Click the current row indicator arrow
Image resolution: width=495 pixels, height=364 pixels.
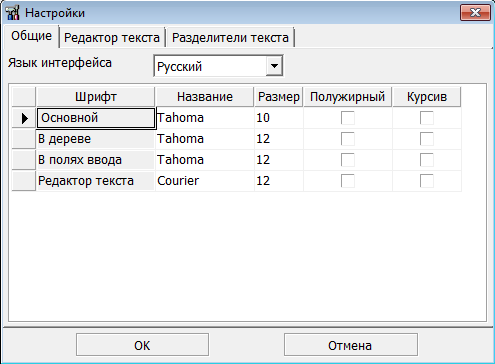[x=24, y=118]
